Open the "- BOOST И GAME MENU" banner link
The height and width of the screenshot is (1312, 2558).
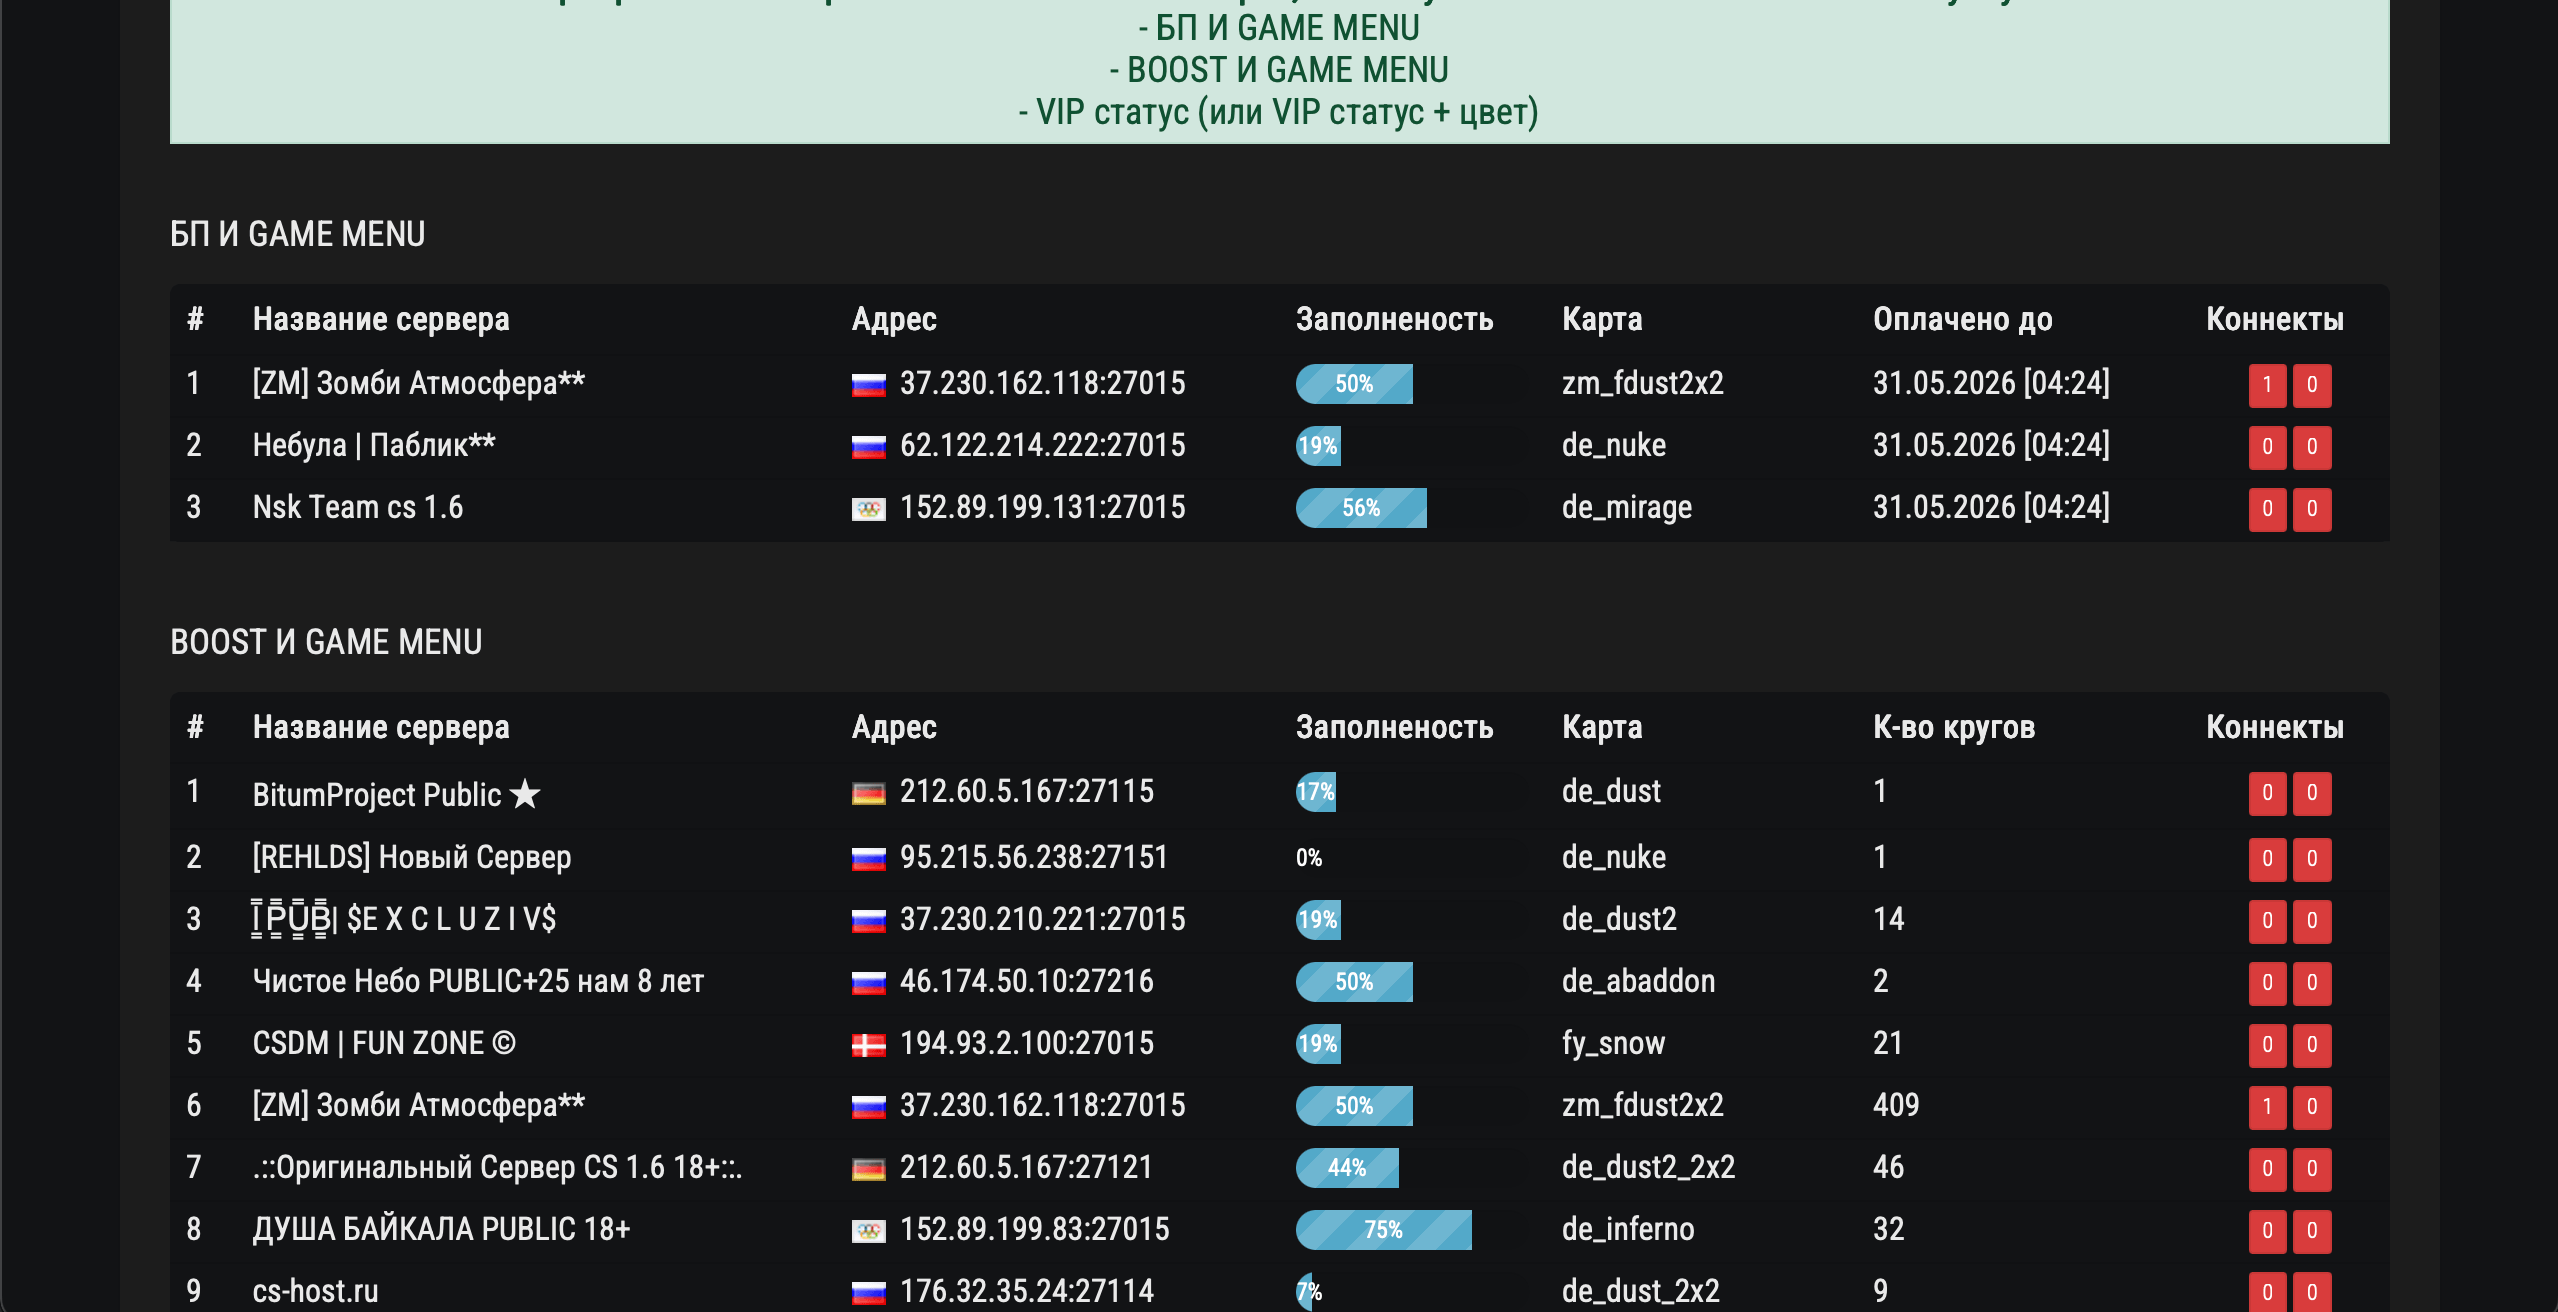pyautogui.click(x=1279, y=70)
